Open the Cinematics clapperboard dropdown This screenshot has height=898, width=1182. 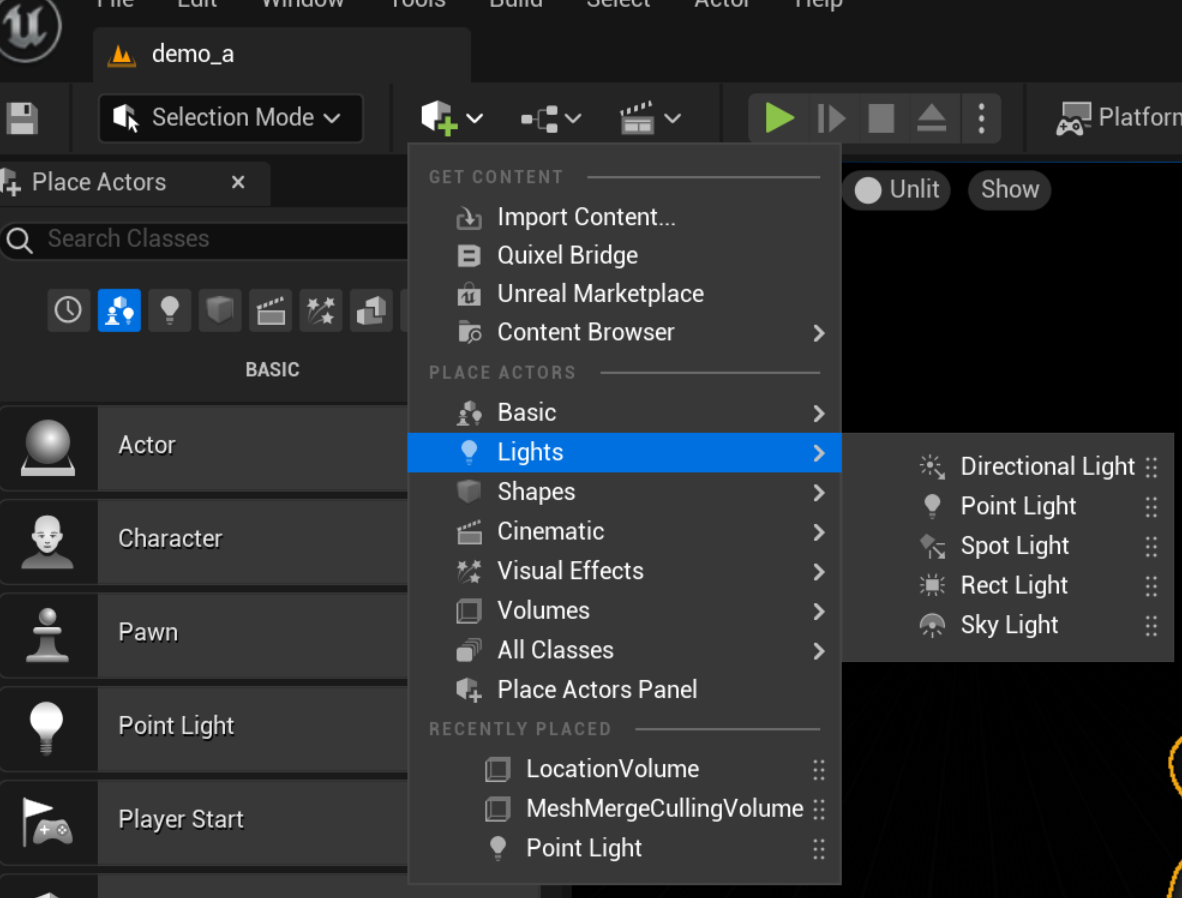pyautogui.click(x=650, y=118)
